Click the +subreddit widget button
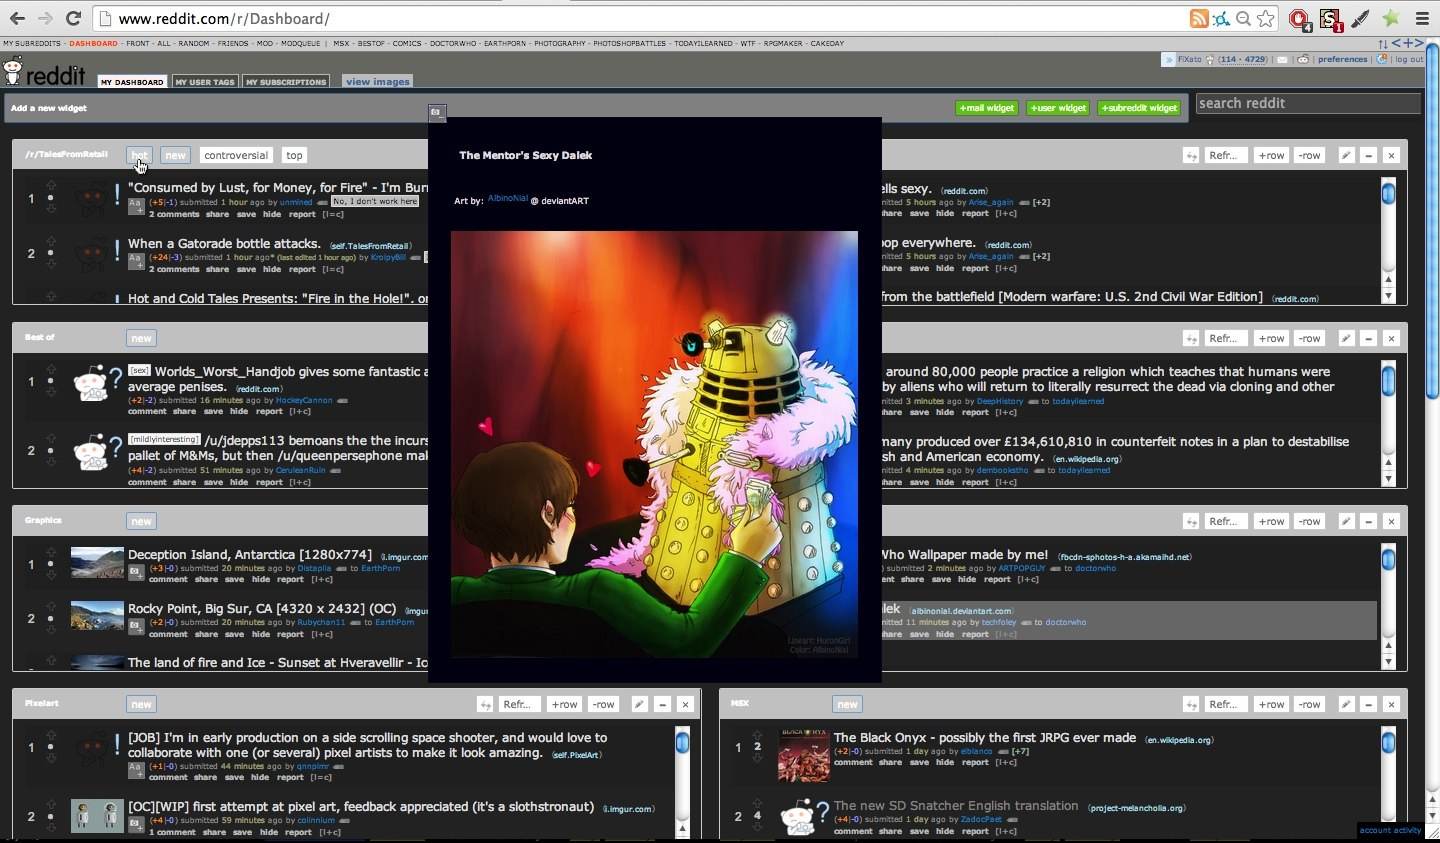Viewport: 1440px width, 843px height. [1139, 108]
